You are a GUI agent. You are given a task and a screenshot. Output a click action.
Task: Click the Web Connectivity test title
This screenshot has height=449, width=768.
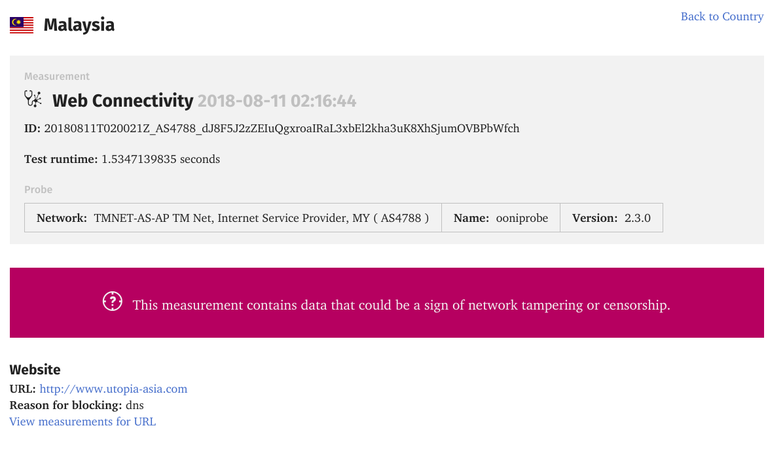click(x=122, y=100)
